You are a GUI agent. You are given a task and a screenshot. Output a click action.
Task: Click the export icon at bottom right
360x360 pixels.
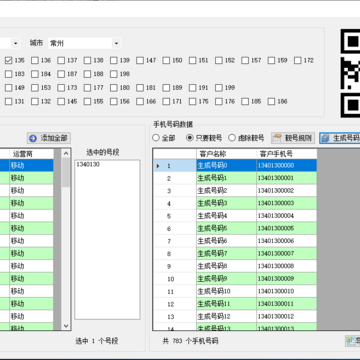pos(350,341)
